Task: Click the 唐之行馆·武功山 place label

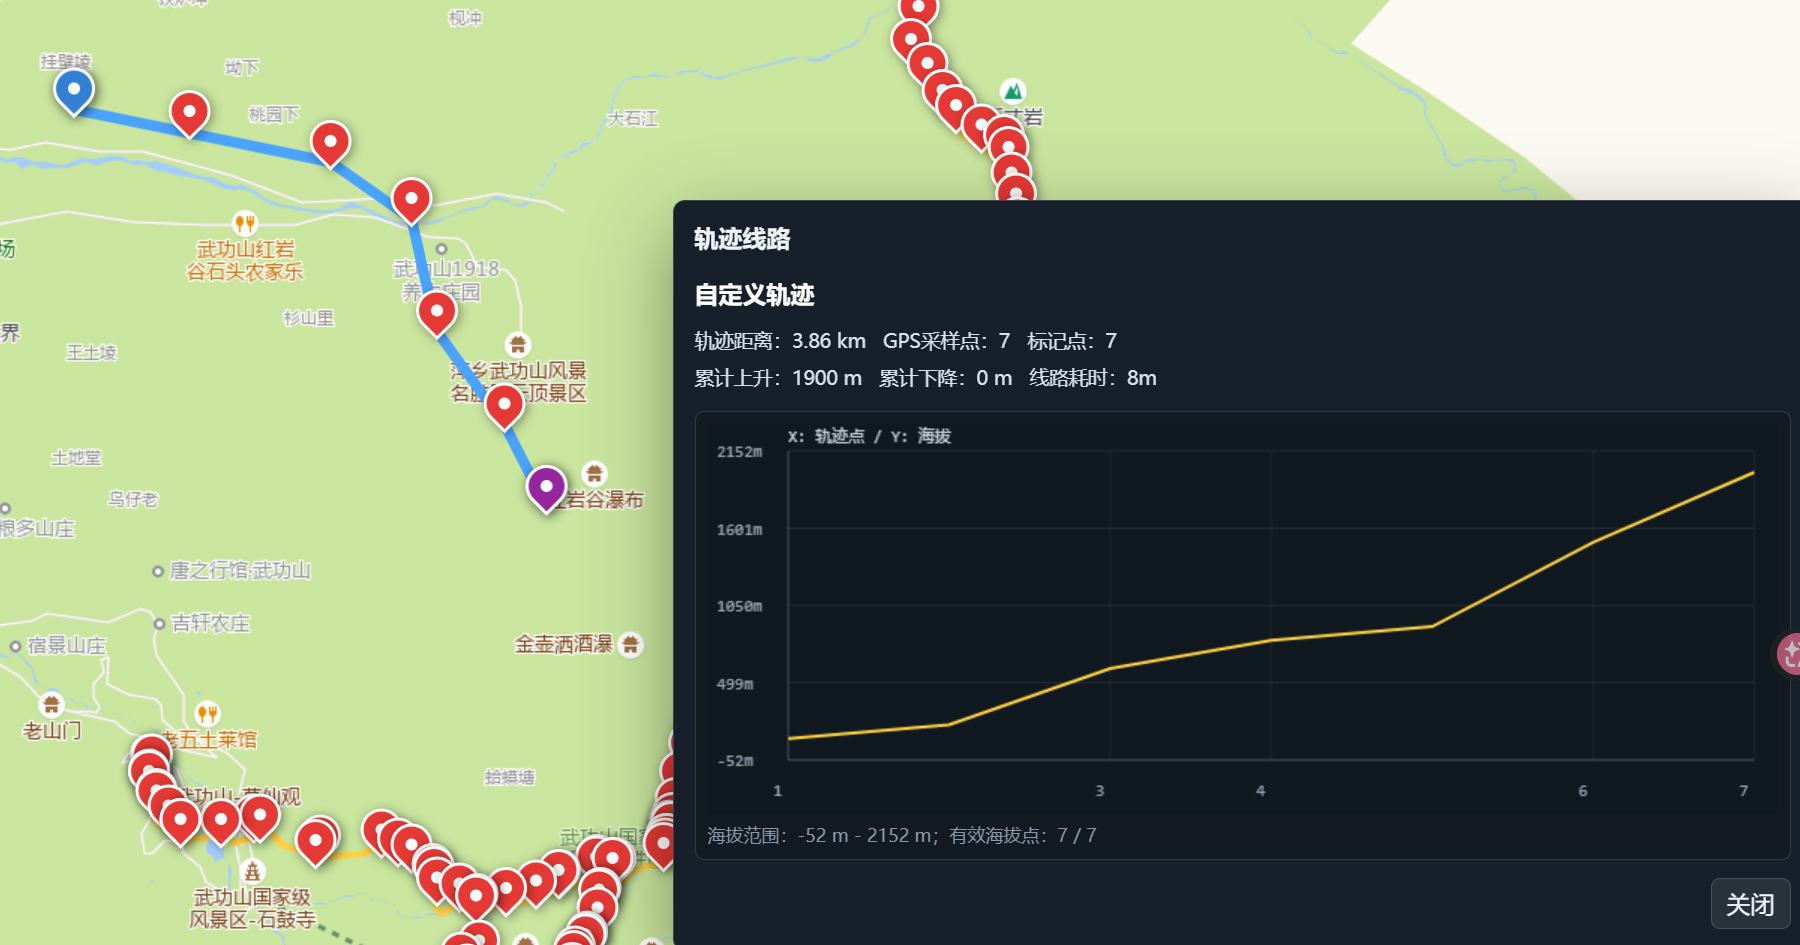Action: (240, 571)
